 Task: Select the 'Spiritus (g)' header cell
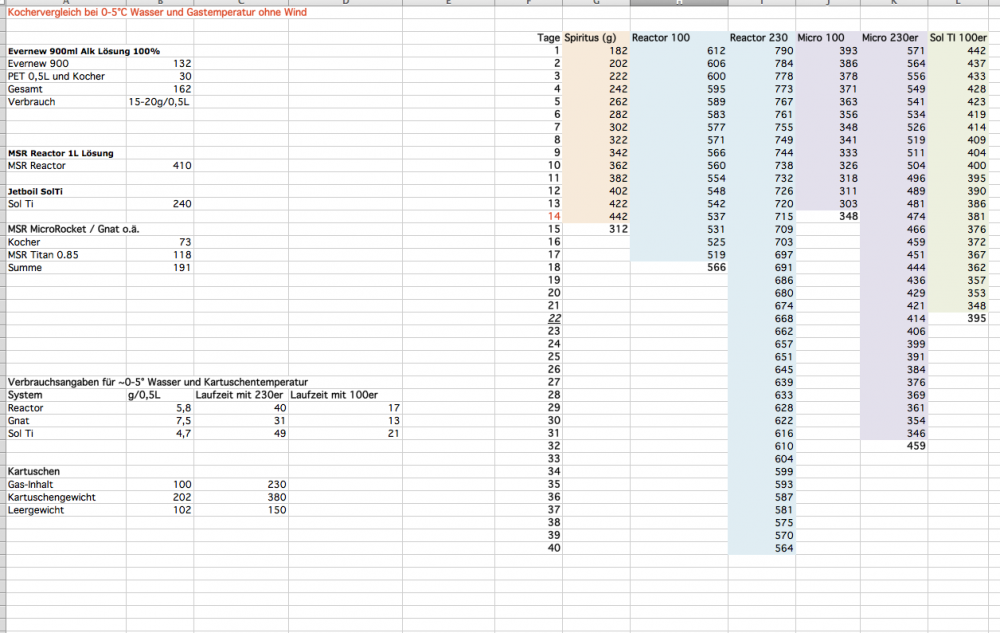[595, 37]
